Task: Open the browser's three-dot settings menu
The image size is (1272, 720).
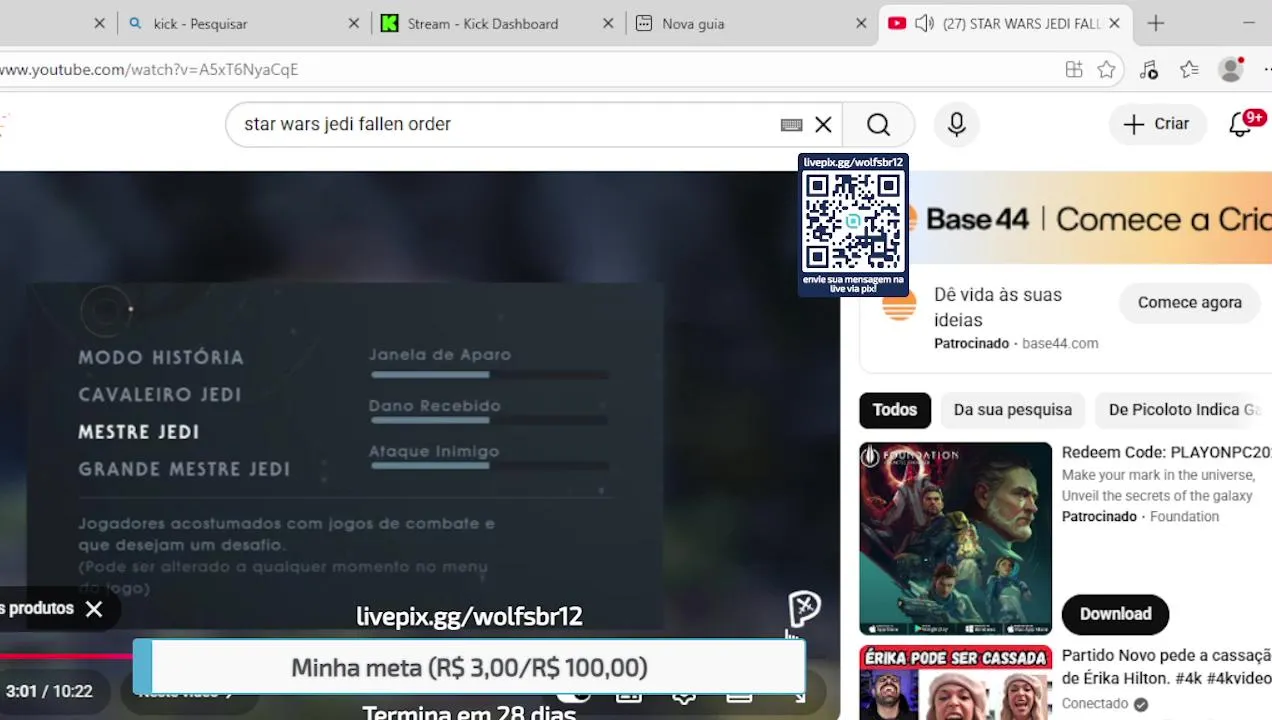Action: click(x=1266, y=69)
